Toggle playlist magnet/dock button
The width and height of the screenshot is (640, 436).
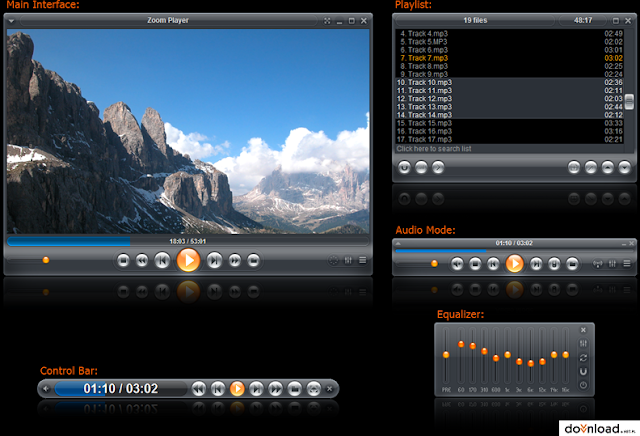(x=404, y=167)
